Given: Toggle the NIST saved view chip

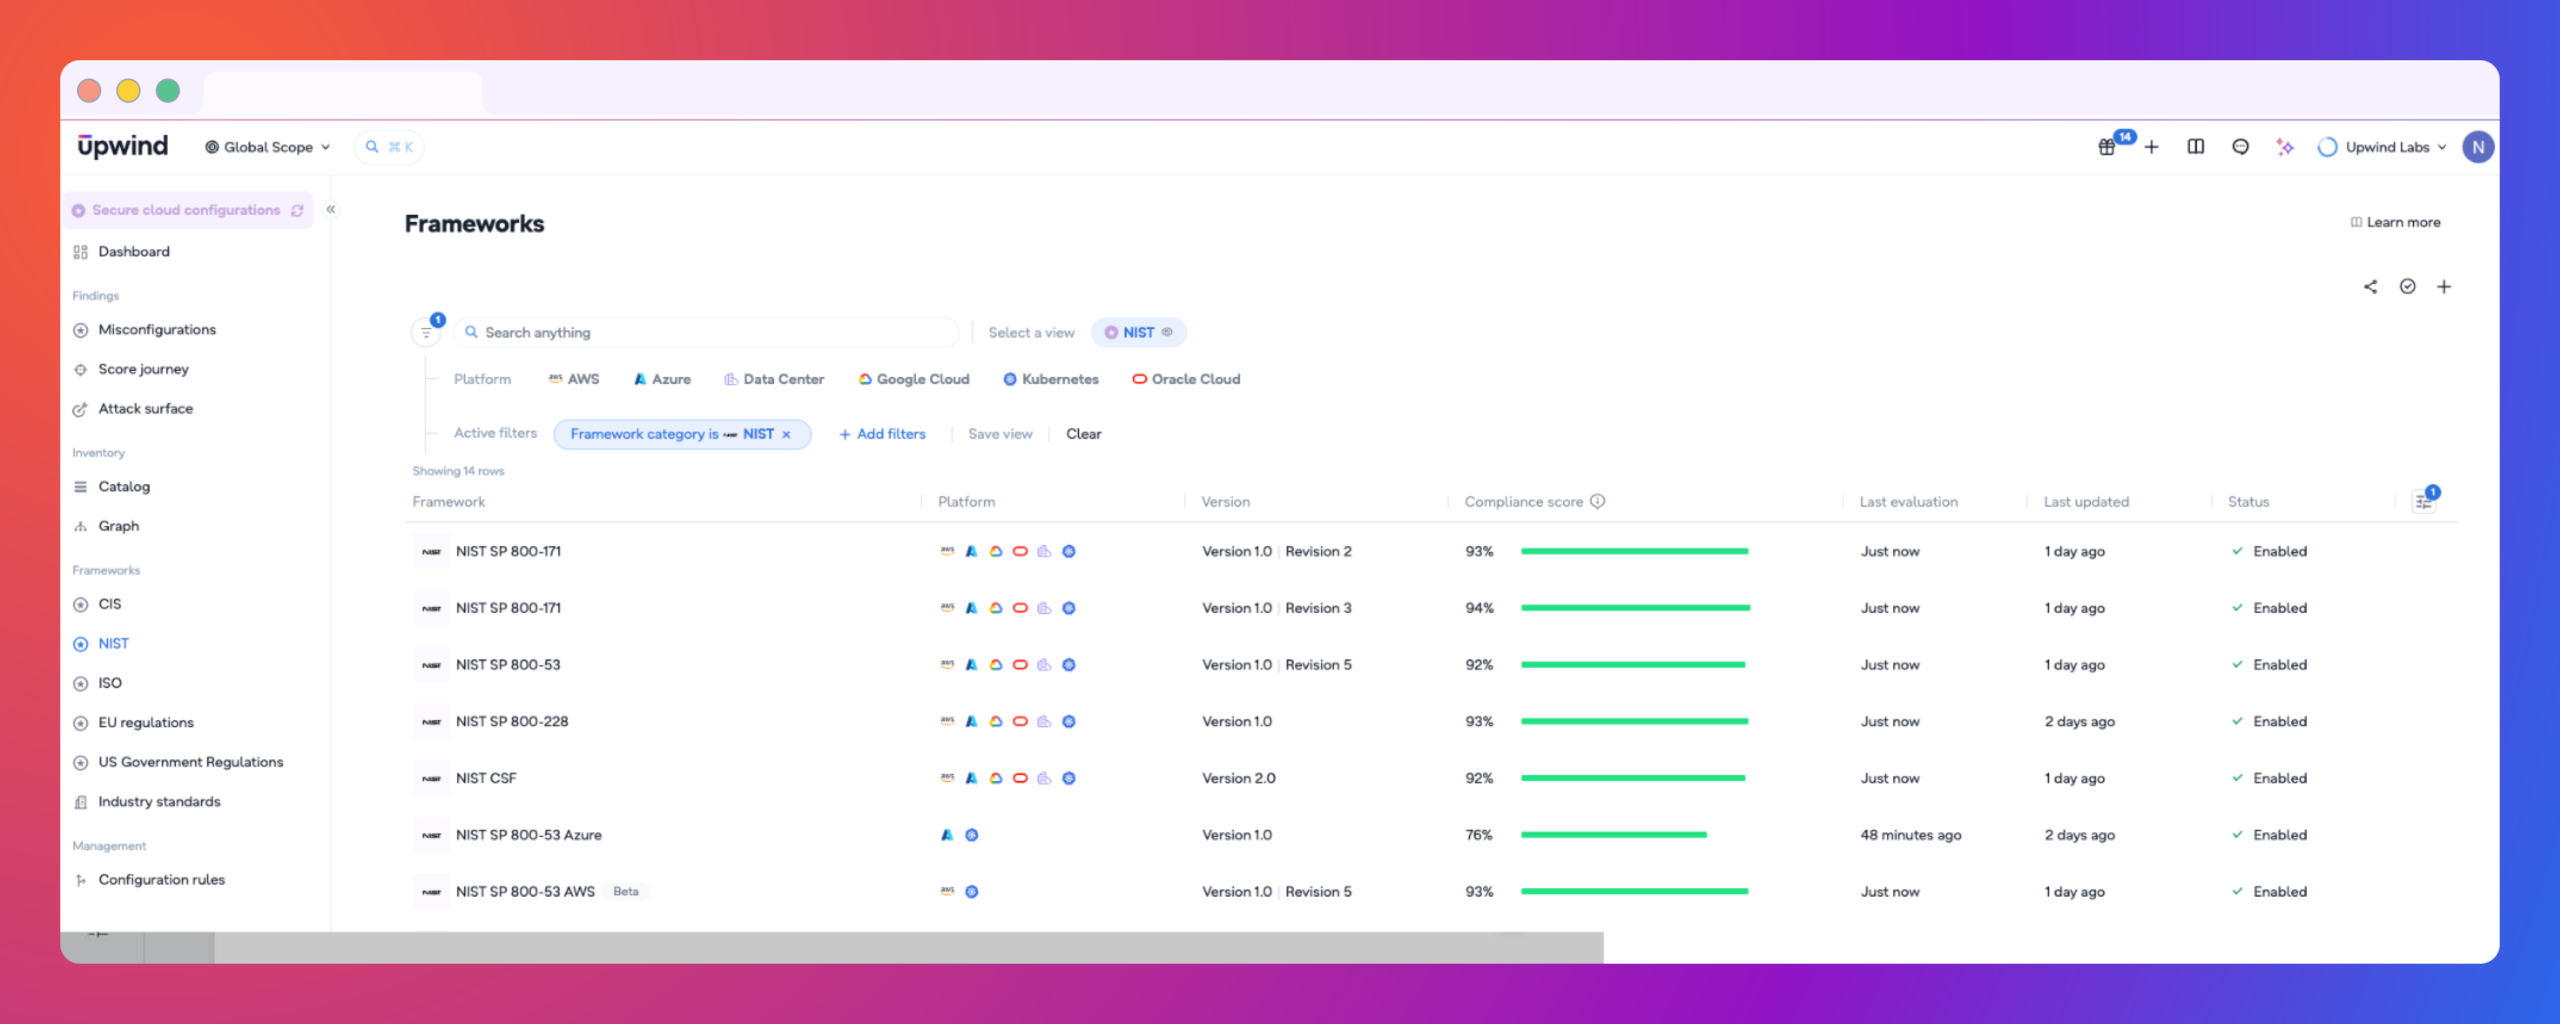Looking at the screenshot, I should pyautogui.click(x=1138, y=333).
